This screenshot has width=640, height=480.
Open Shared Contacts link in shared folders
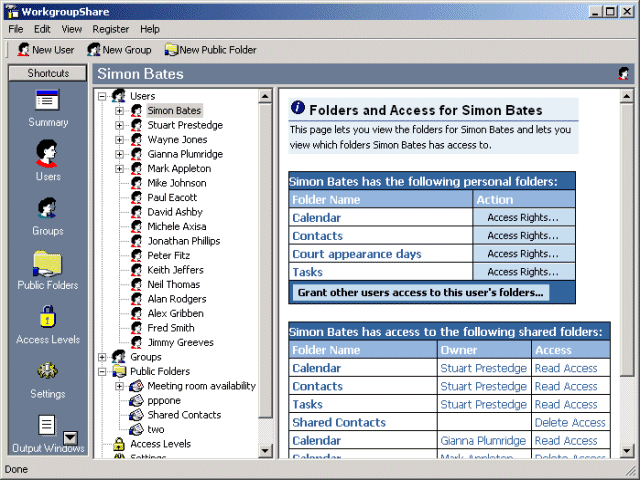339,422
